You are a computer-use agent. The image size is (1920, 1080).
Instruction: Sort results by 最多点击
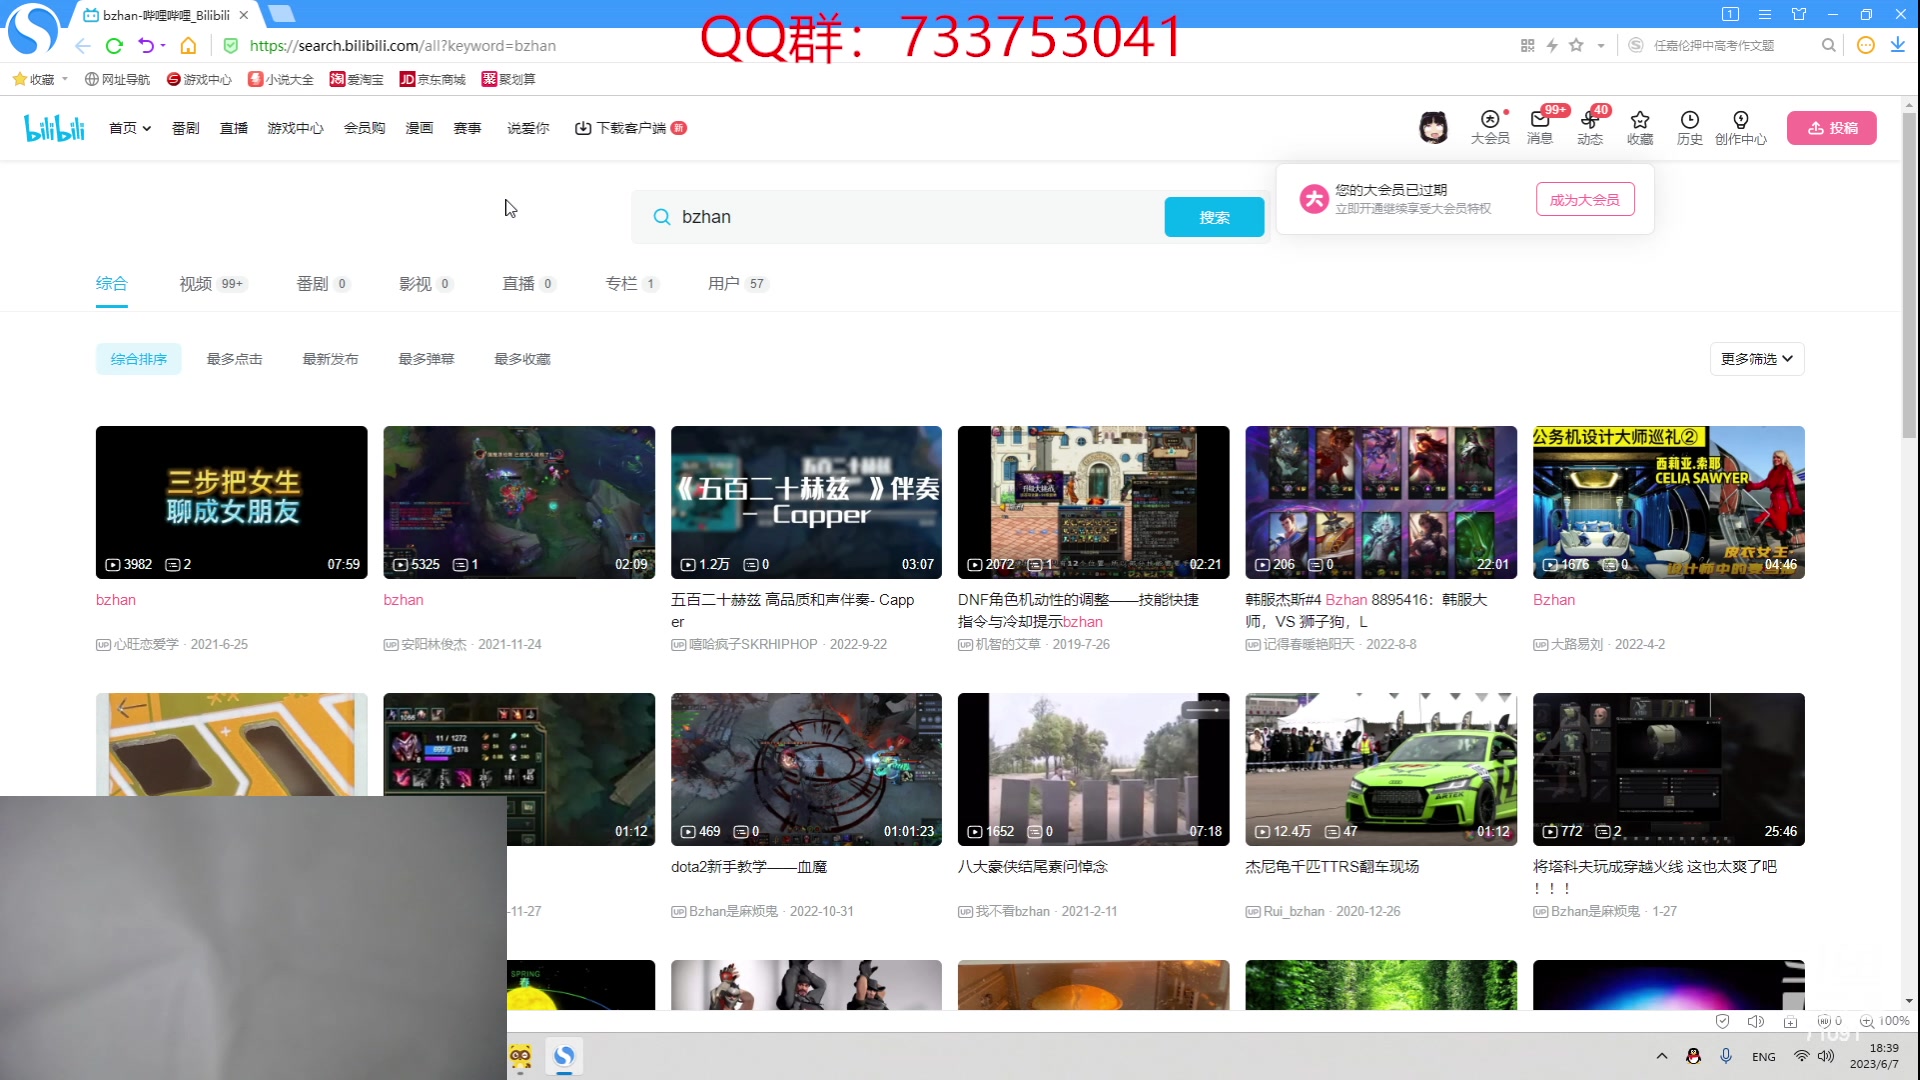click(235, 359)
